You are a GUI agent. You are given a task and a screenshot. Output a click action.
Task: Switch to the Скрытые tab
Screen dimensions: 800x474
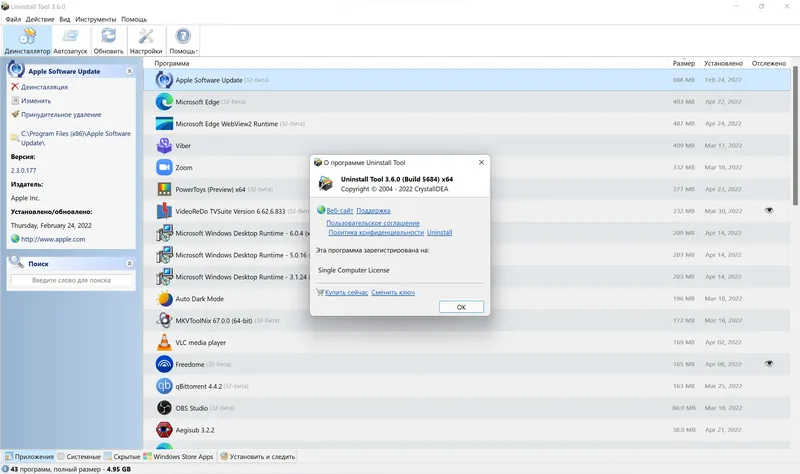tap(122, 457)
